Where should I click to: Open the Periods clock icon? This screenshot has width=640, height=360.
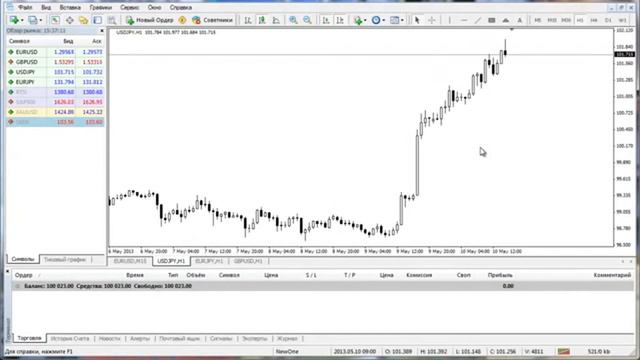point(376,20)
